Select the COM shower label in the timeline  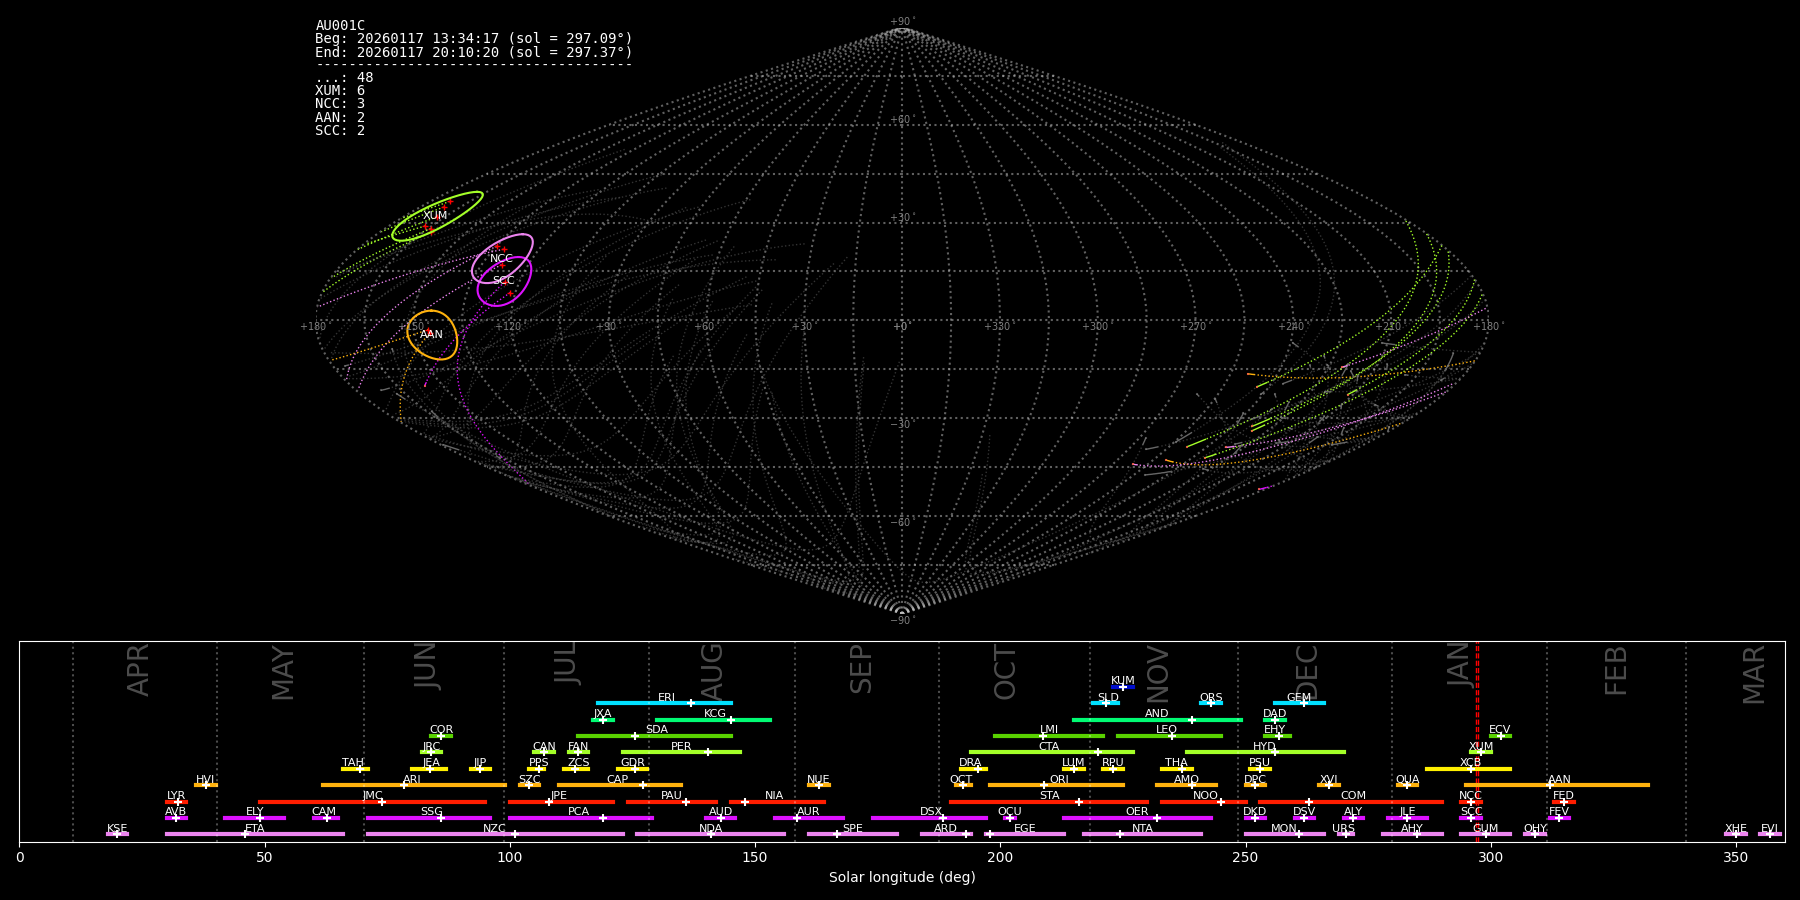pos(1353,796)
